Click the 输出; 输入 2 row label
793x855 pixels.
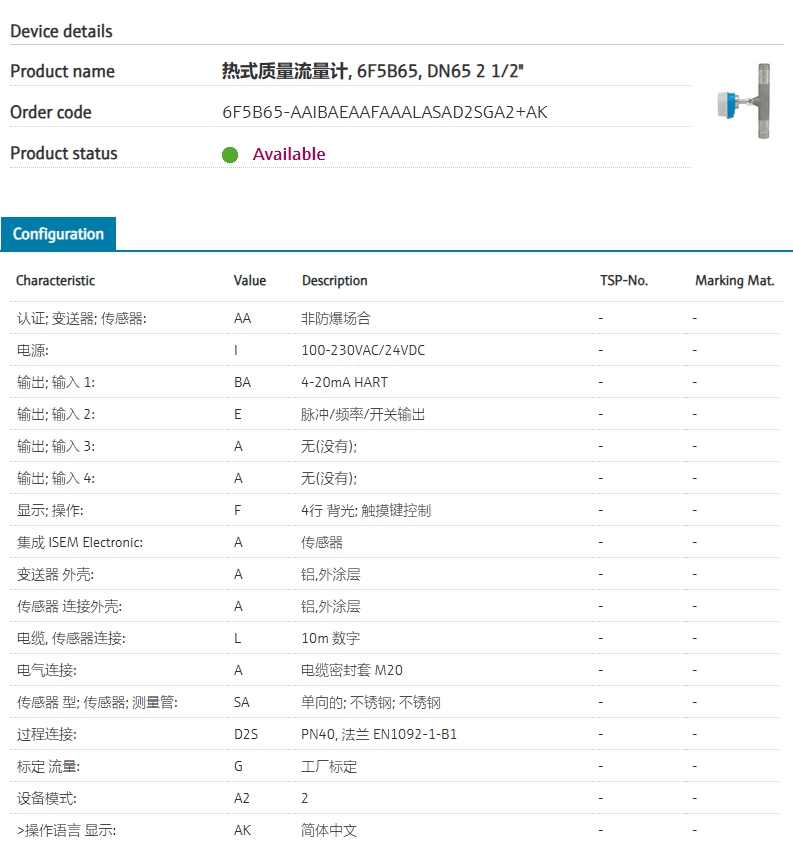click(56, 415)
